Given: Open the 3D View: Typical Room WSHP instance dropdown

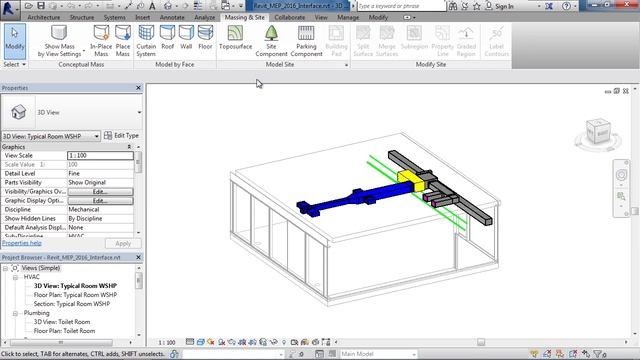Looking at the screenshot, I should click(96, 136).
